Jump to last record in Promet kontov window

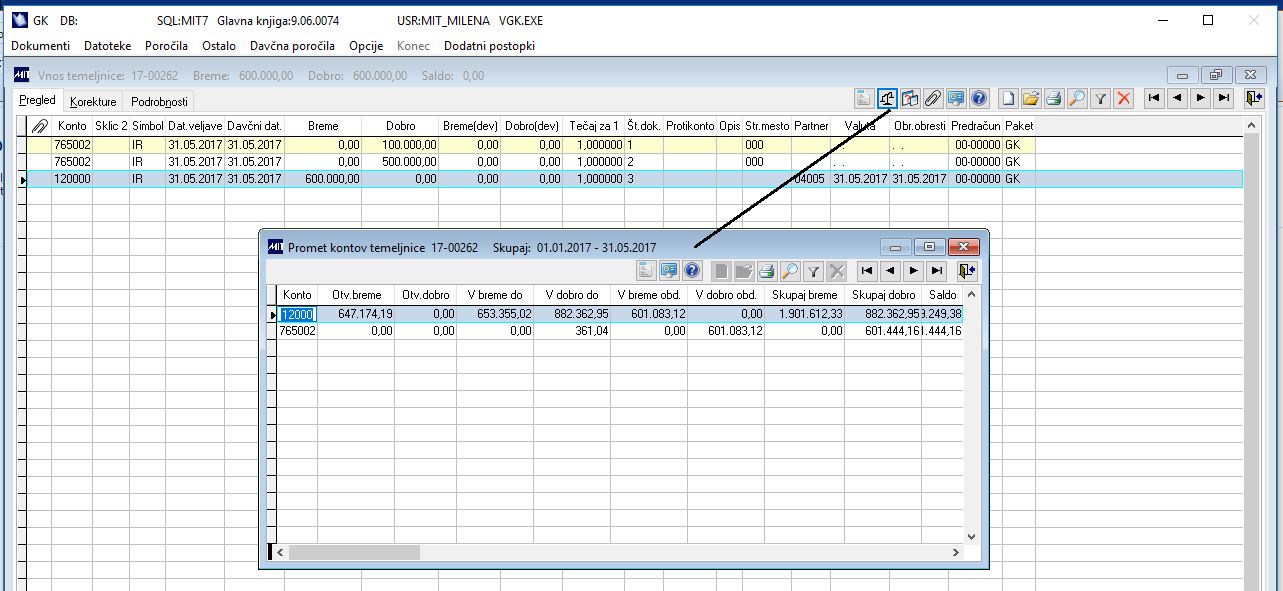point(937,271)
